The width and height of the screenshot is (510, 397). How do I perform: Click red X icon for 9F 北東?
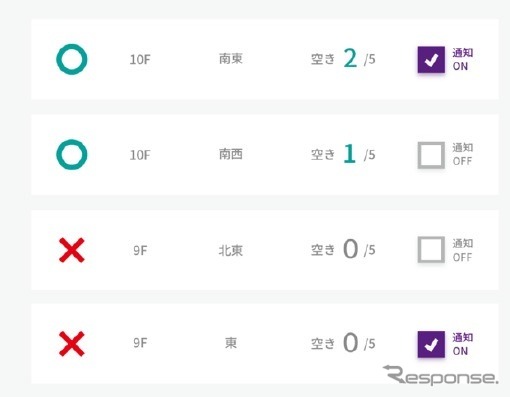tap(72, 250)
